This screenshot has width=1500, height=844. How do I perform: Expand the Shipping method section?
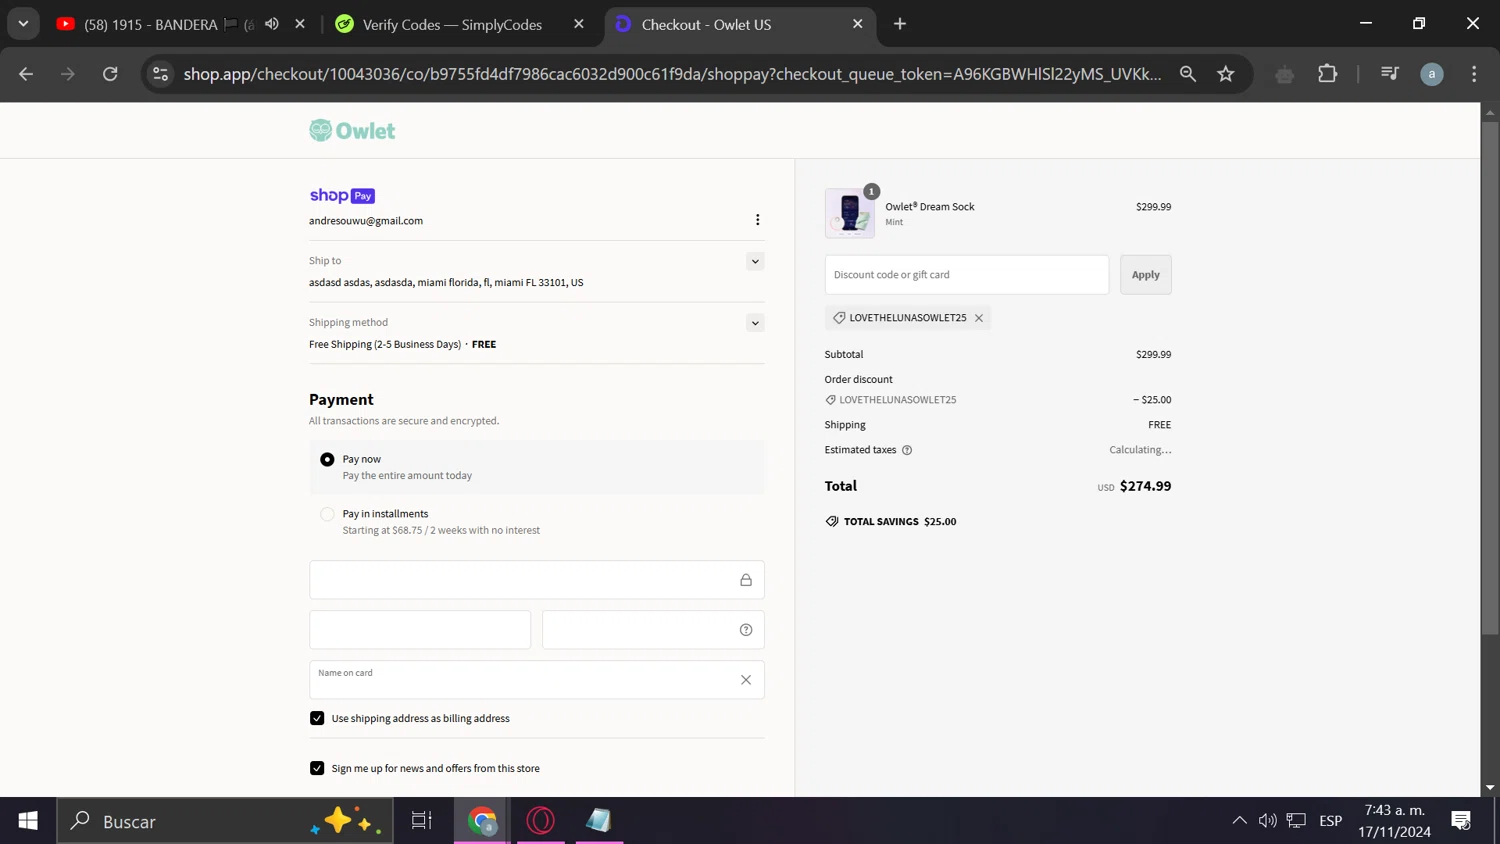tap(755, 323)
